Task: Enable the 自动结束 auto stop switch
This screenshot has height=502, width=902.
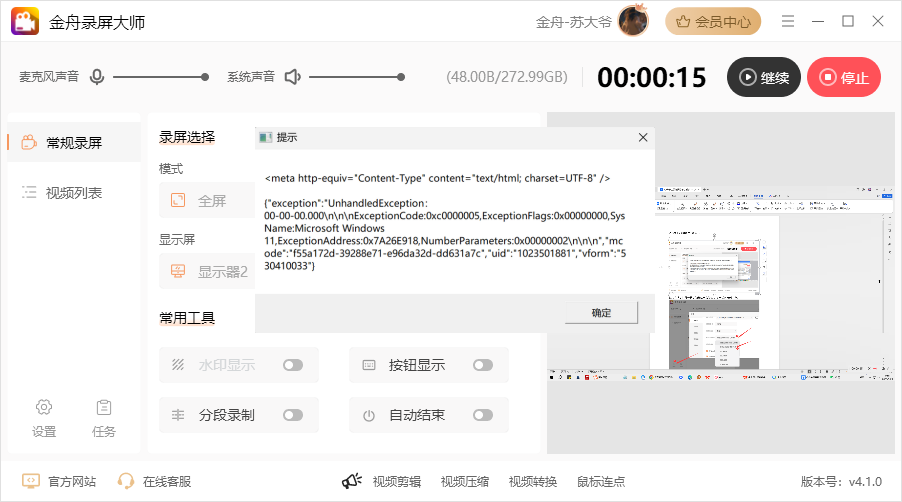Action: click(x=483, y=415)
